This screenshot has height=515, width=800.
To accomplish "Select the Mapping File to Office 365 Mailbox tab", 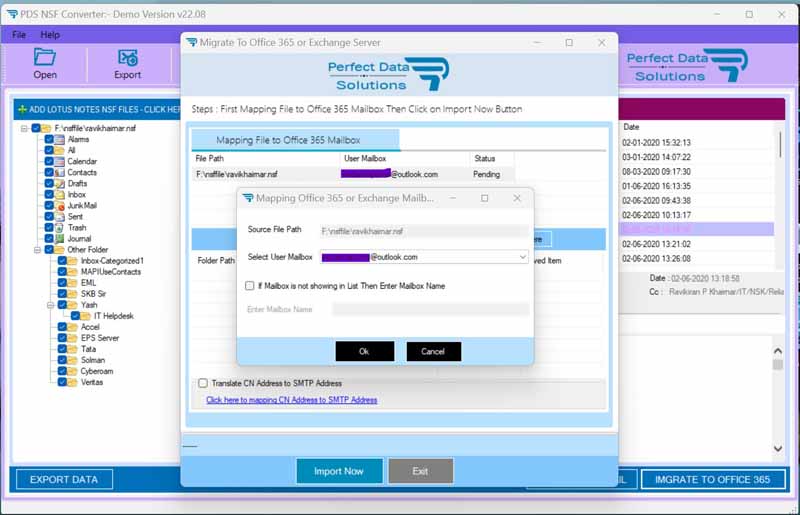I will click(x=295, y=140).
